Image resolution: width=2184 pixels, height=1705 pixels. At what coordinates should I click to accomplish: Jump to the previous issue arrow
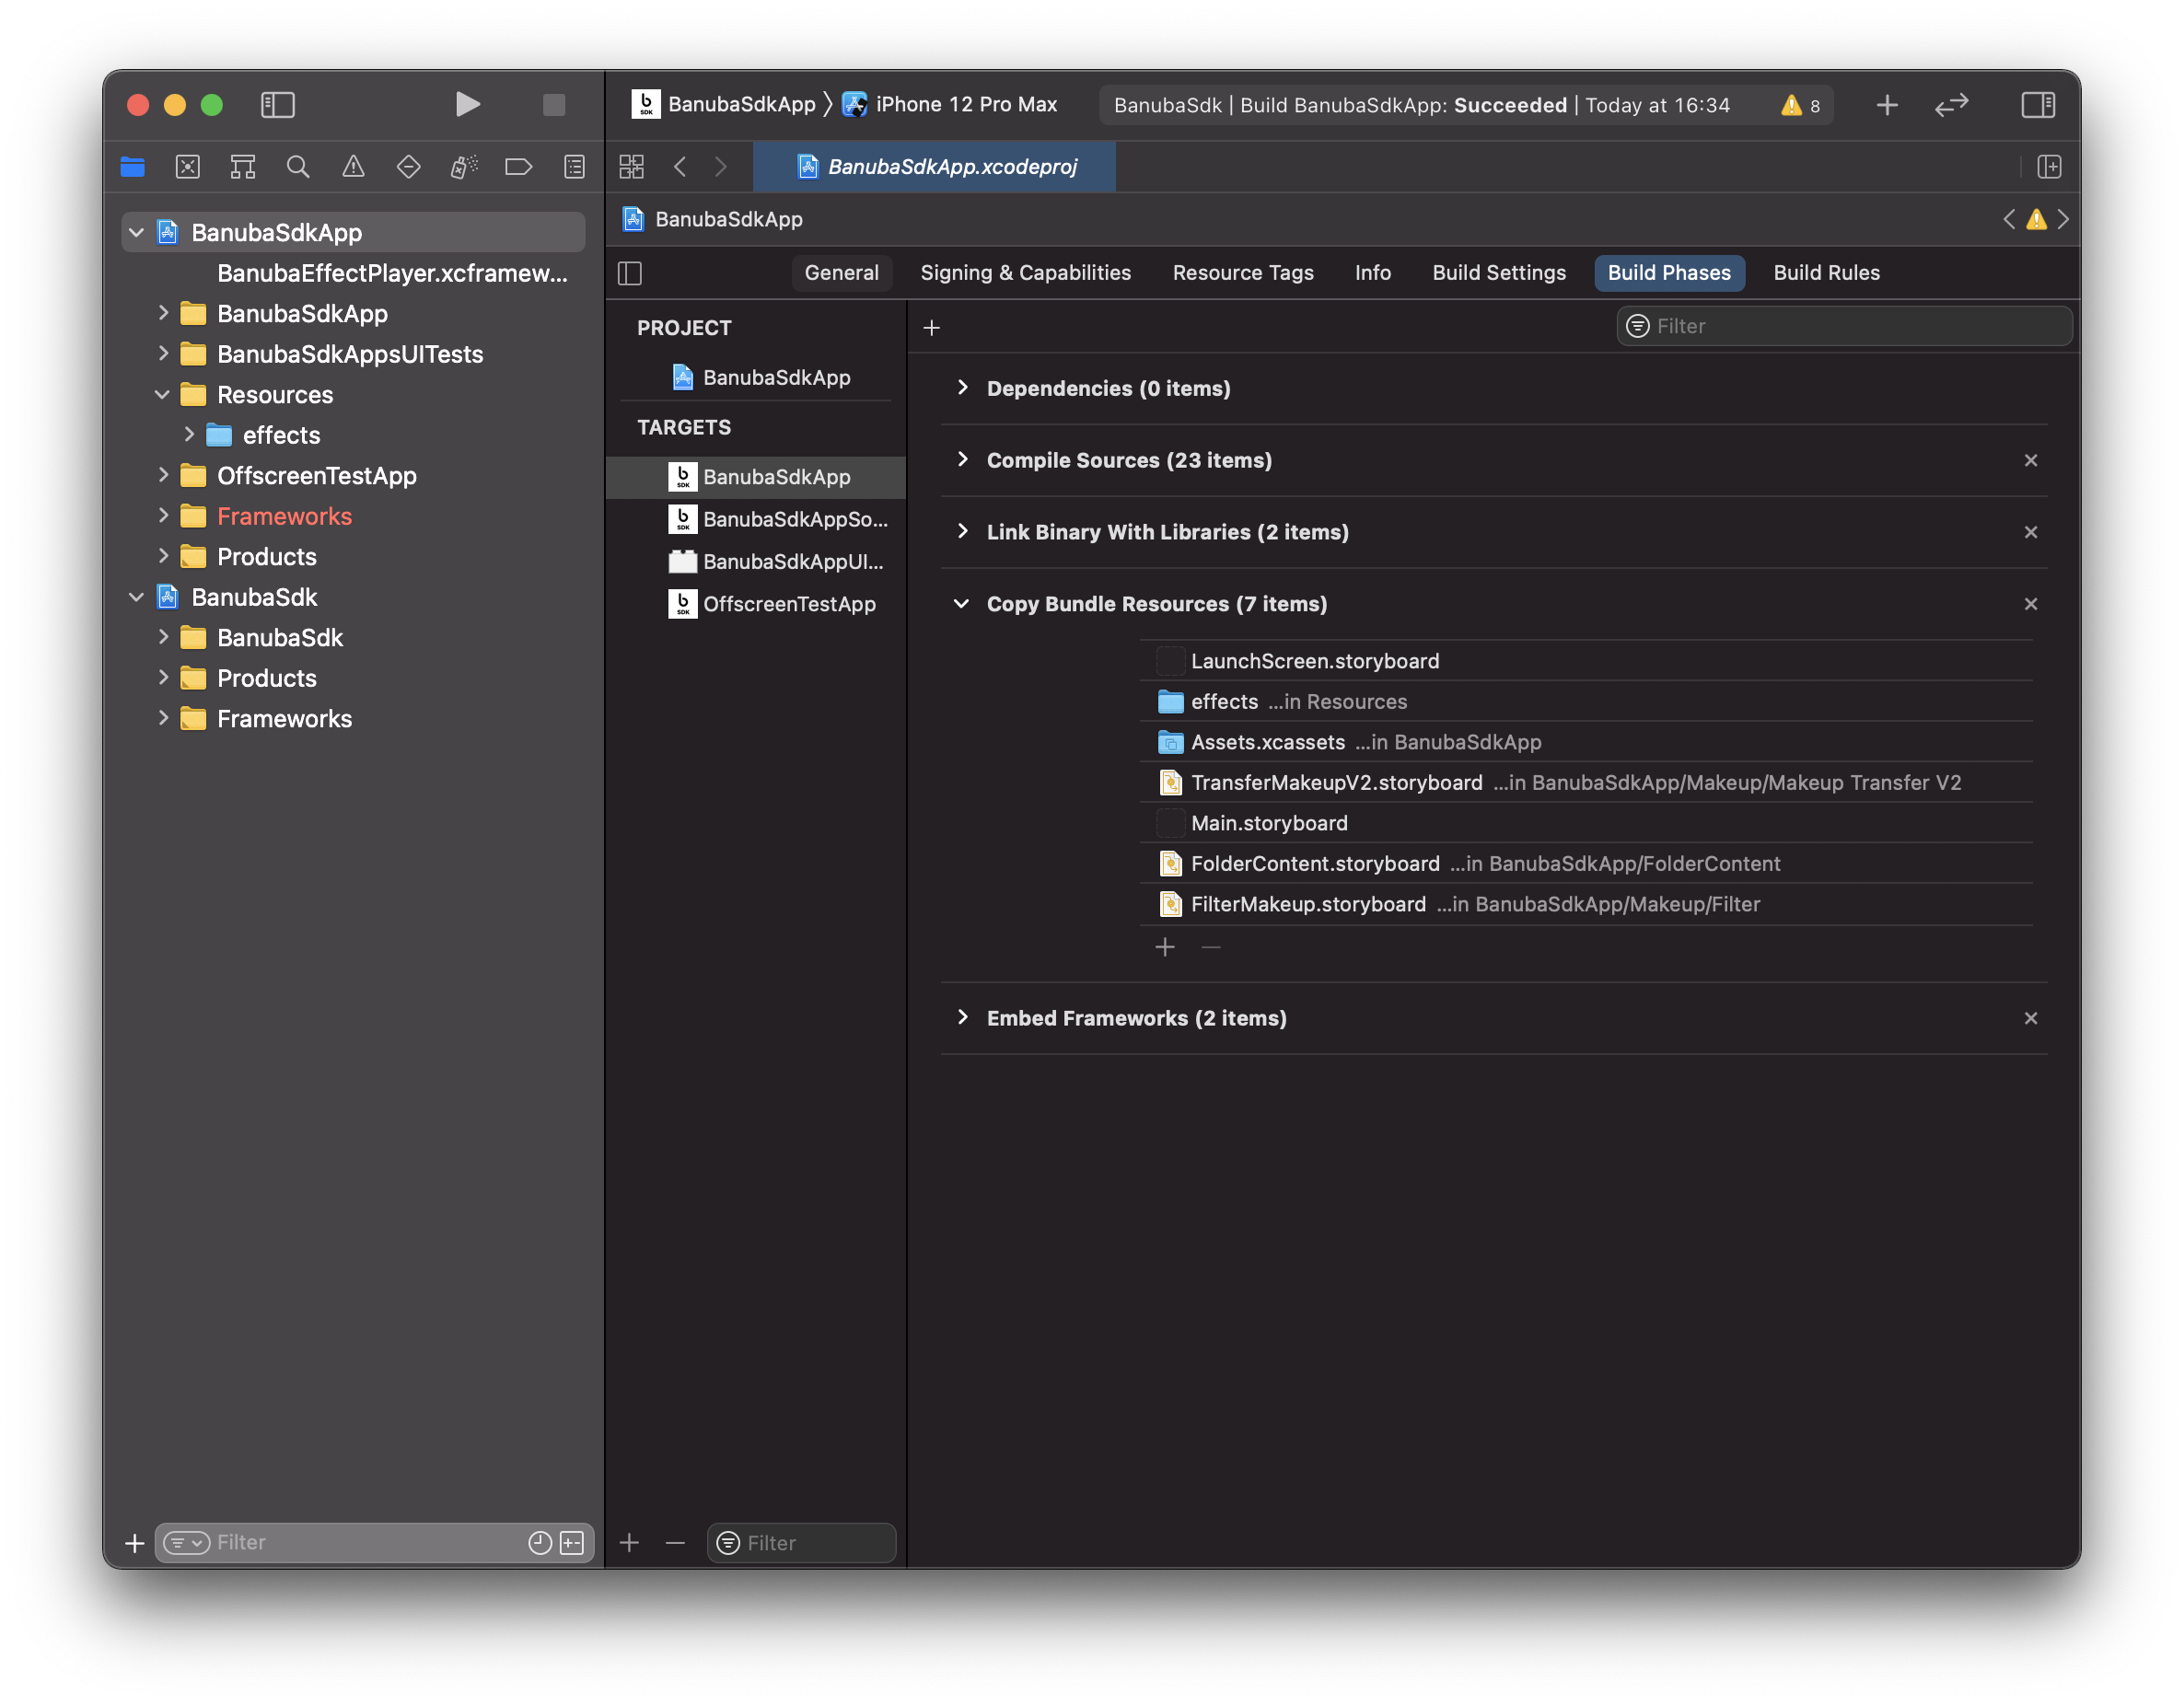tap(2009, 219)
